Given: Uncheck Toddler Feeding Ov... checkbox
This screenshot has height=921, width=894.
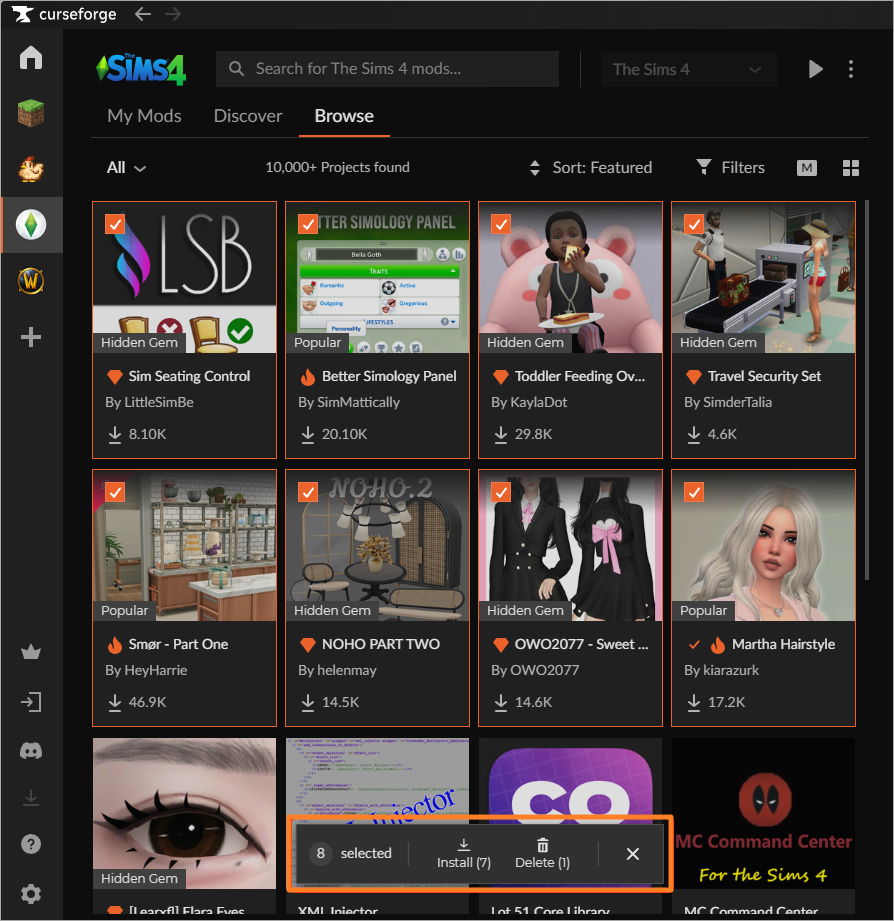Looking at the screenshot, I should pyautogui.click(x=500, y=224).
